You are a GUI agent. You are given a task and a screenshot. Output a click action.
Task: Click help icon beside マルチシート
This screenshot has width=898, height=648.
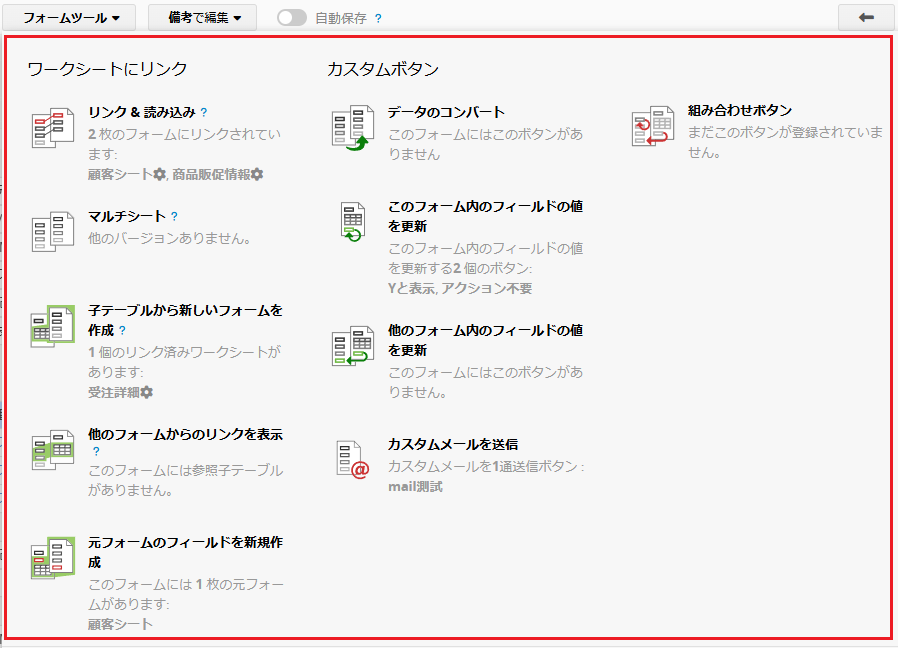click(x=174, y=216)
